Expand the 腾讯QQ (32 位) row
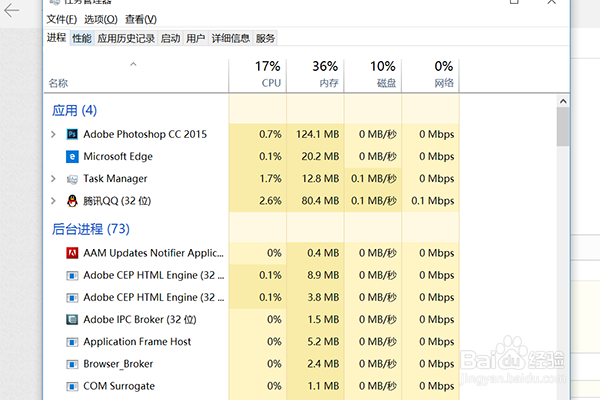The image size is (600, 400). 53,201
